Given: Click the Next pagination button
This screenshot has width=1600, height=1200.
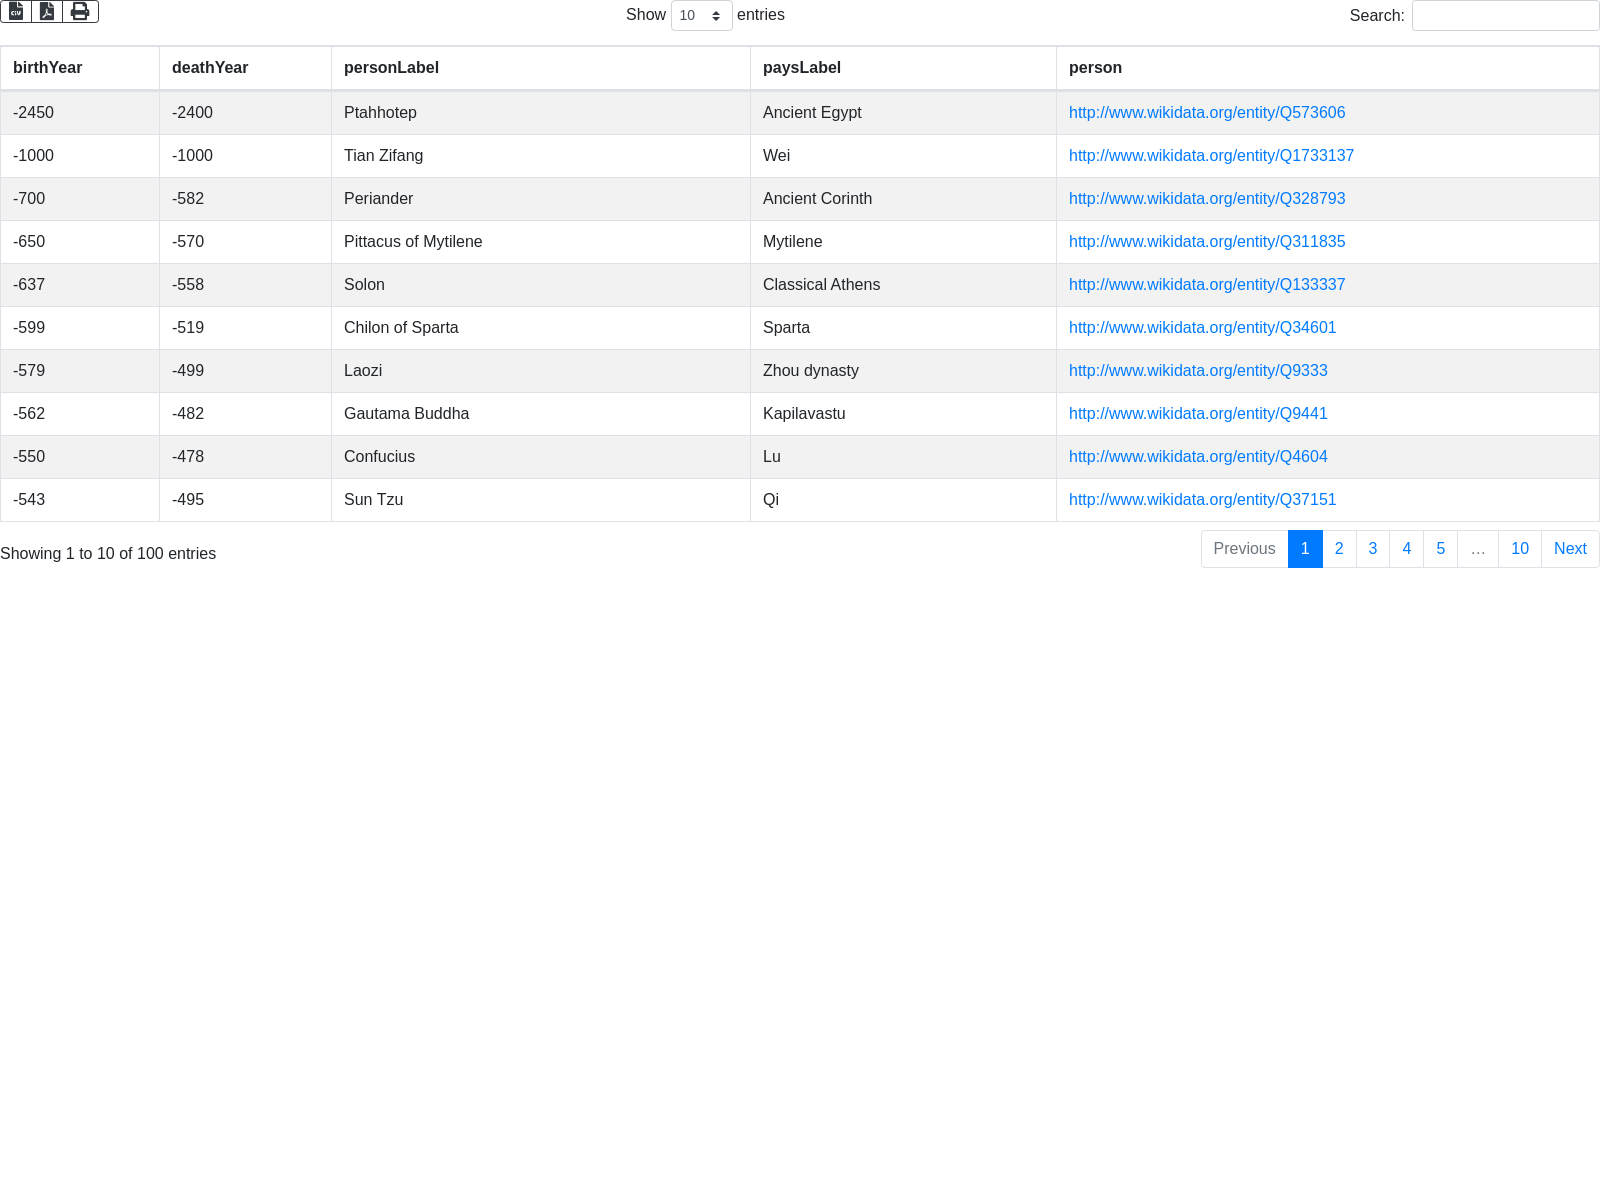Looking at the screenshot, I should coord(1569,549).
